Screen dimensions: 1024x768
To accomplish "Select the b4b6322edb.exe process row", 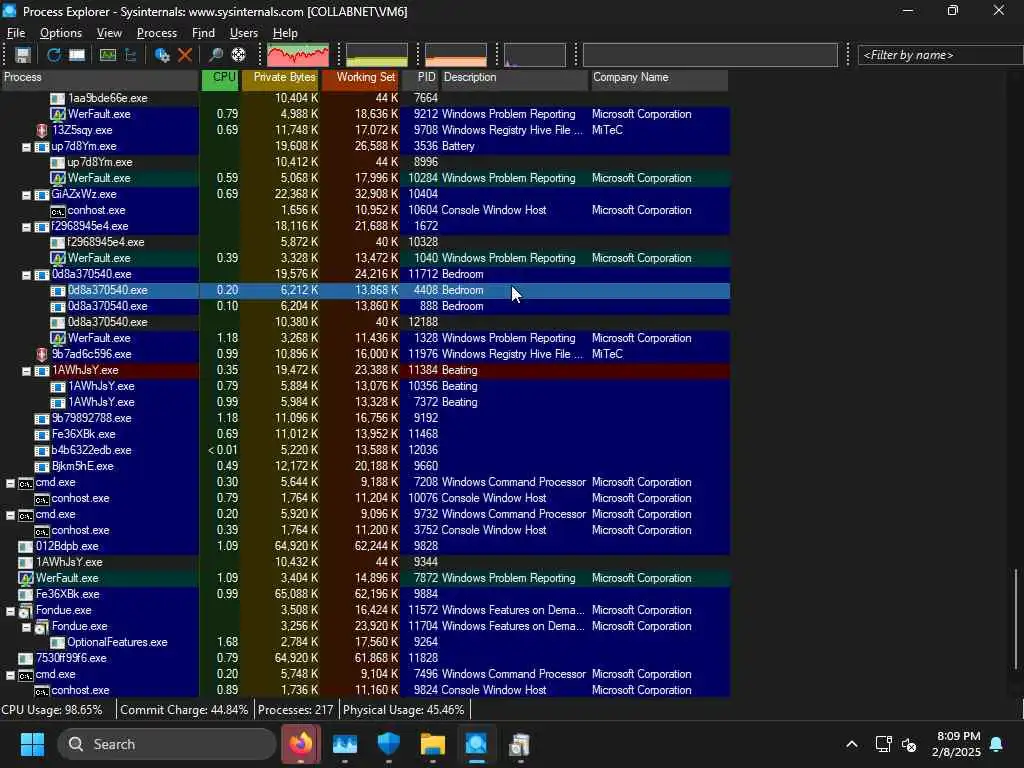I will [x=365, y=450].
